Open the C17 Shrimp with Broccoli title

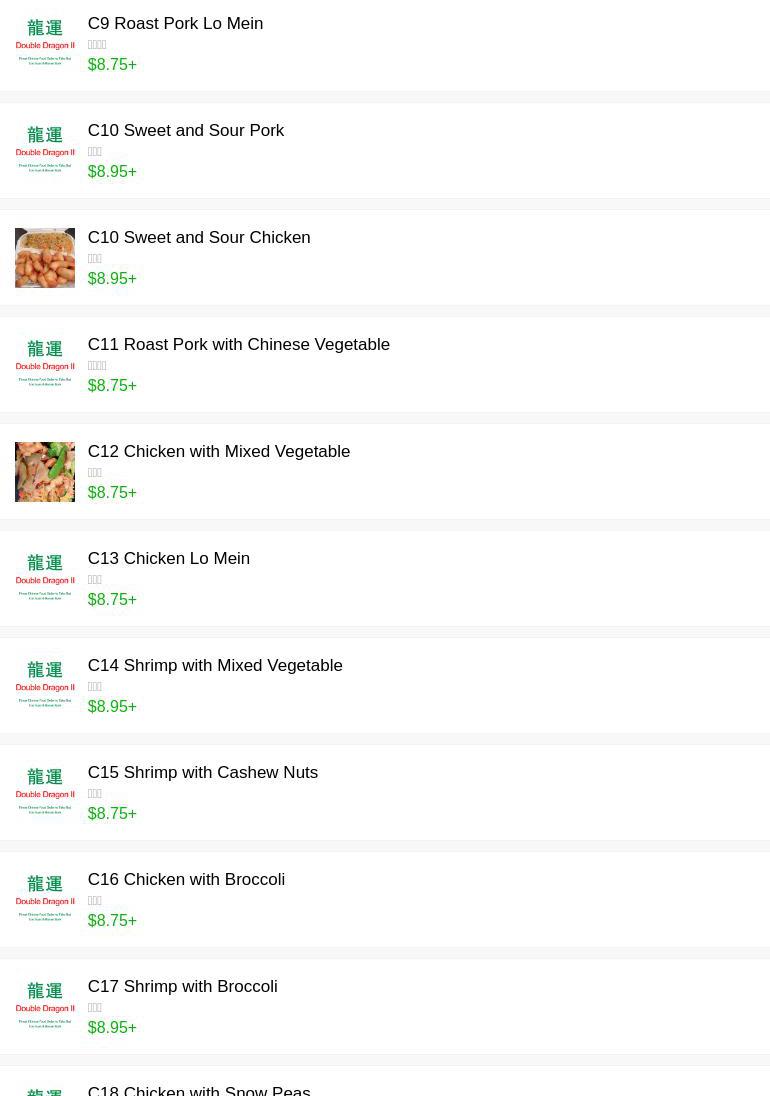point(182,986)
